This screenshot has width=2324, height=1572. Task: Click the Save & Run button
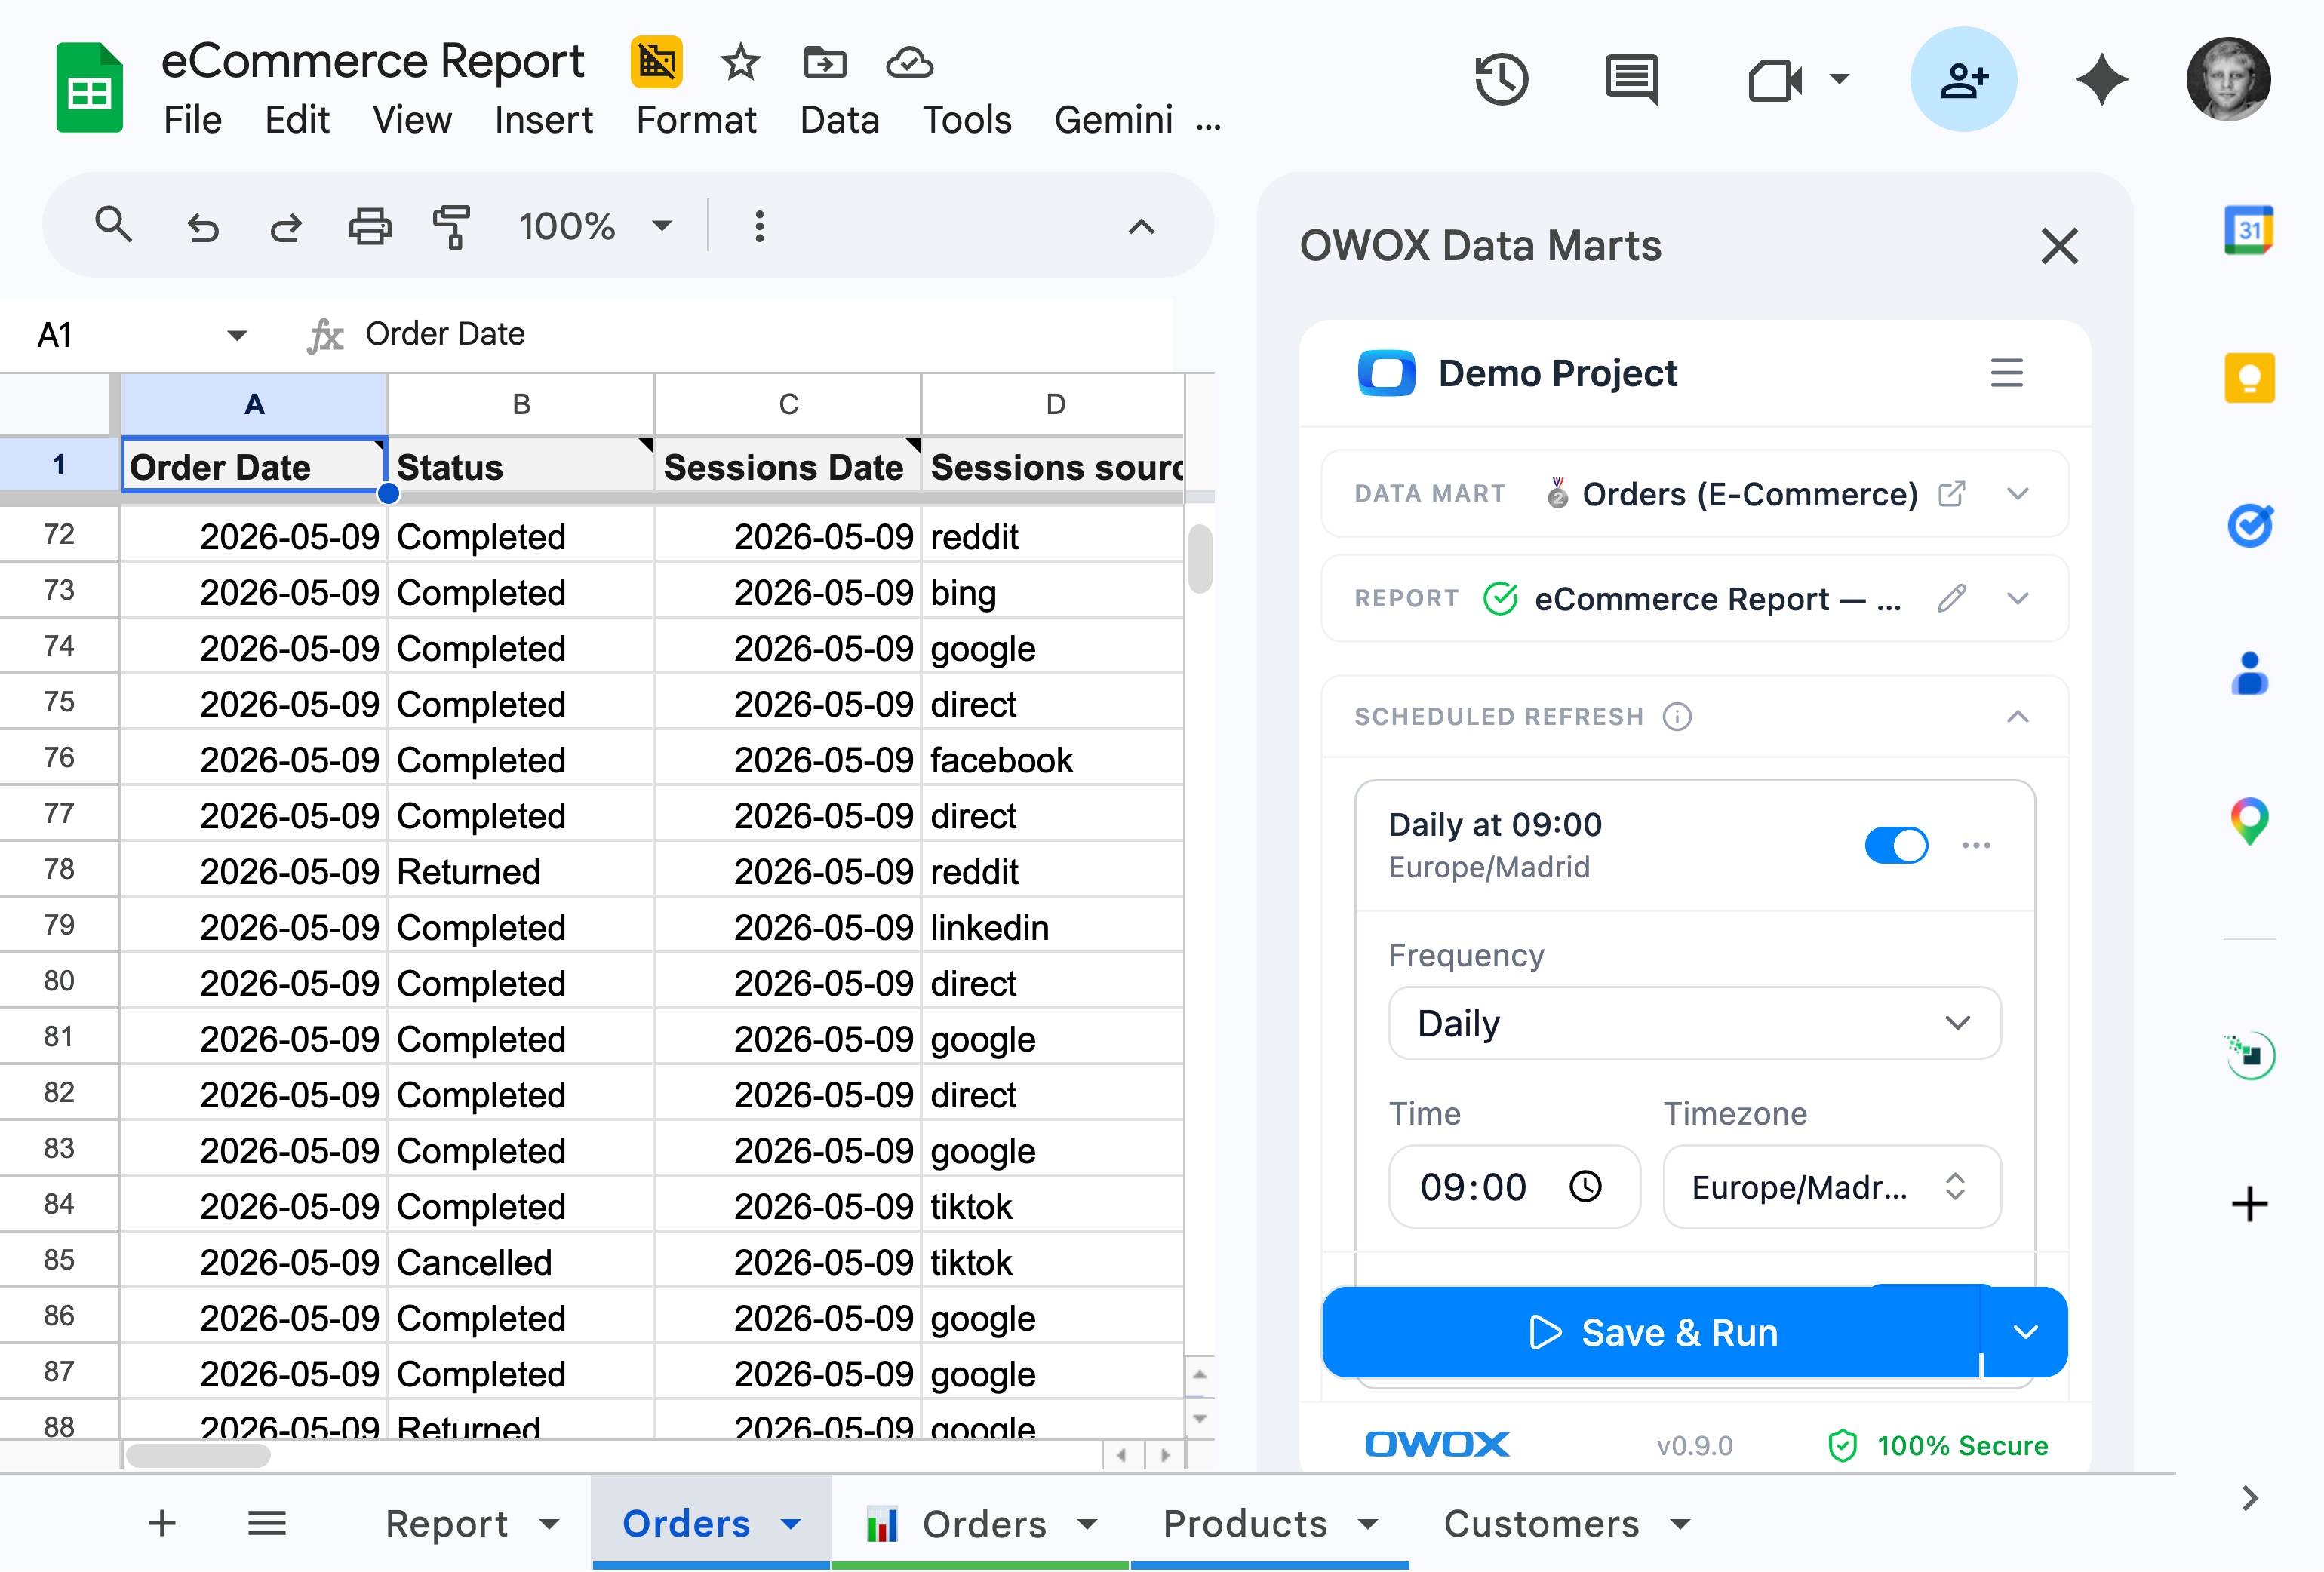pyautogui.click(x=1651, y=1332)
